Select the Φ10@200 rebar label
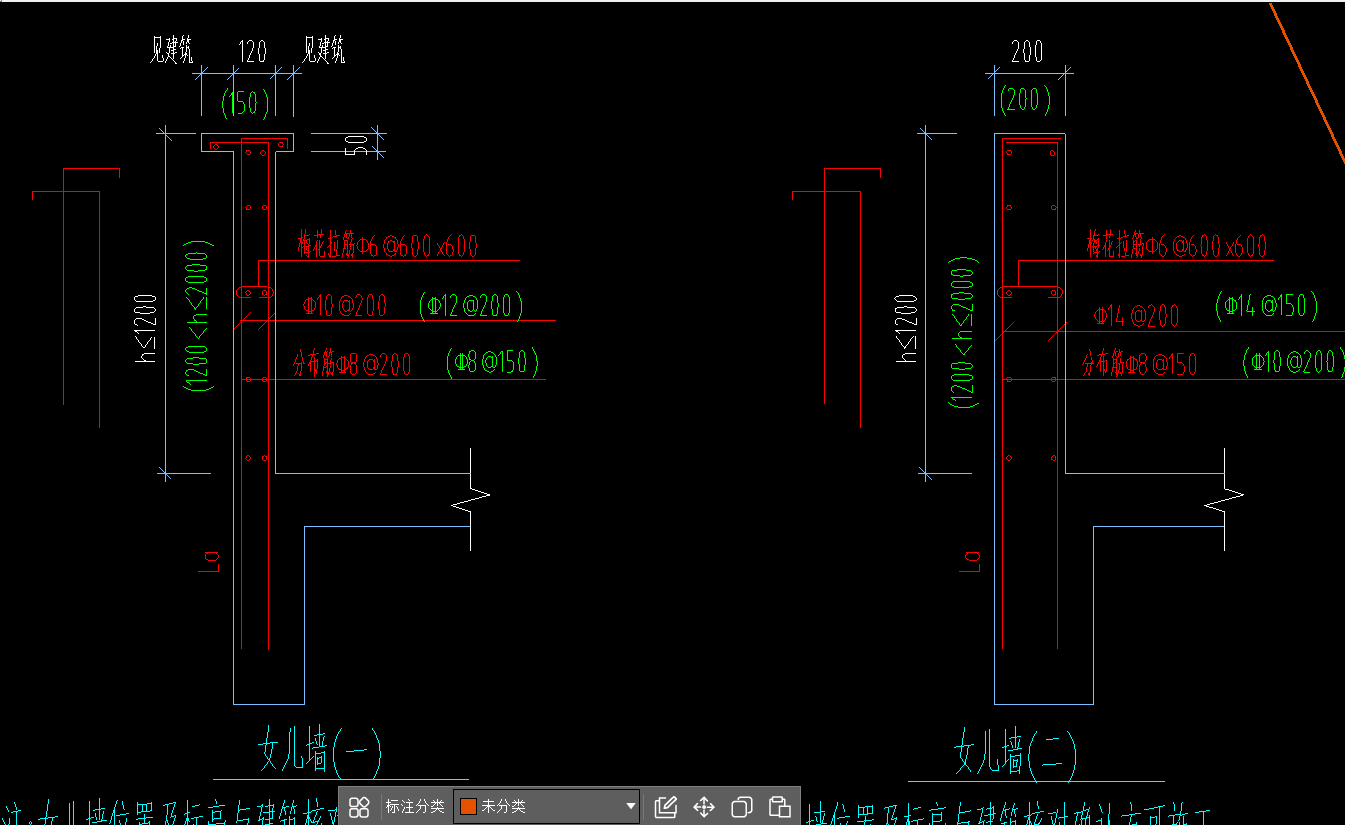Image resolution: width=1345 pixels, height=825 pixels. coord(344,307)
